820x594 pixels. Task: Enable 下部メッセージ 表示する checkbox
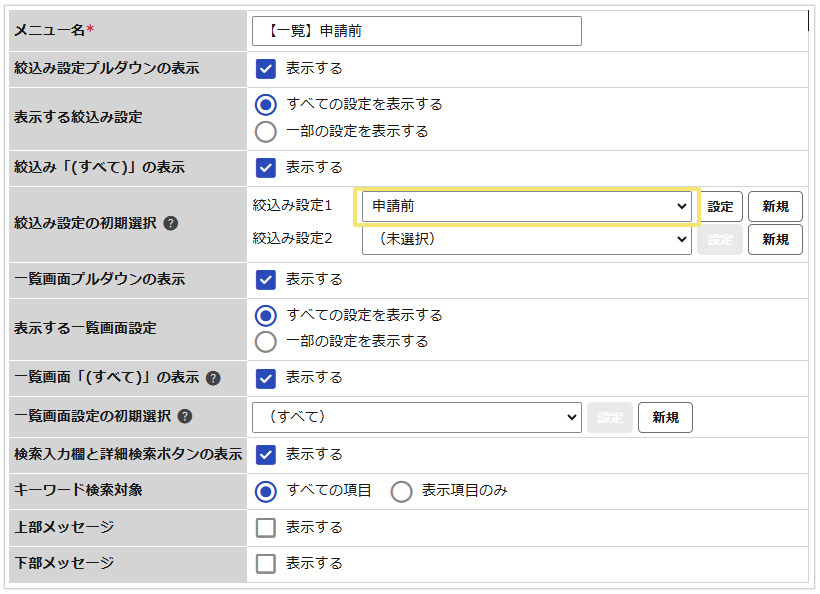pyautogui.click(x=266, y=564)
